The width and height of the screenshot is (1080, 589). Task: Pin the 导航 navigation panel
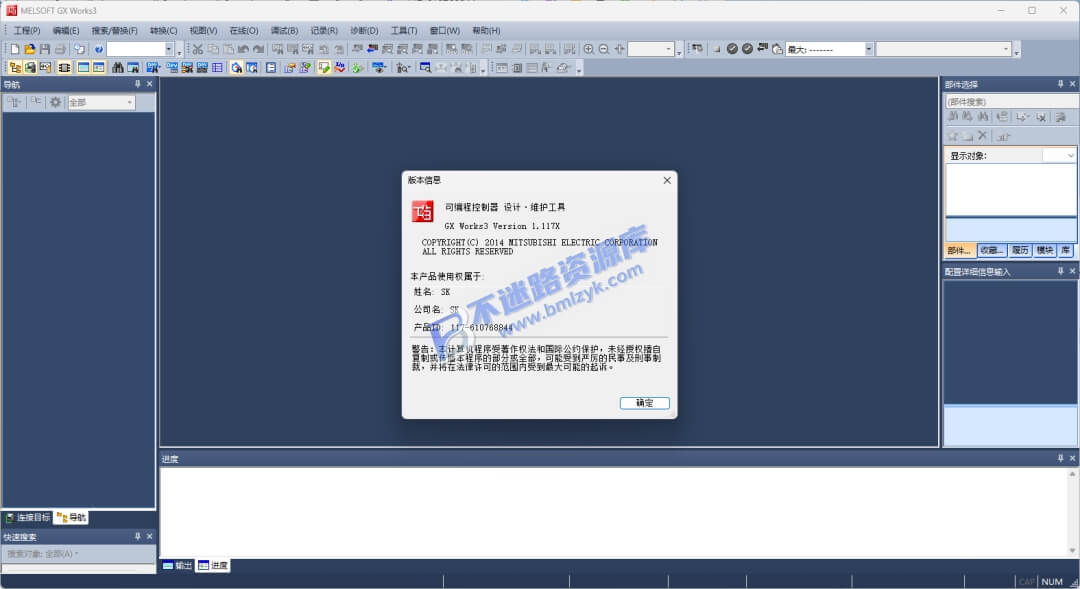[137, 84]
